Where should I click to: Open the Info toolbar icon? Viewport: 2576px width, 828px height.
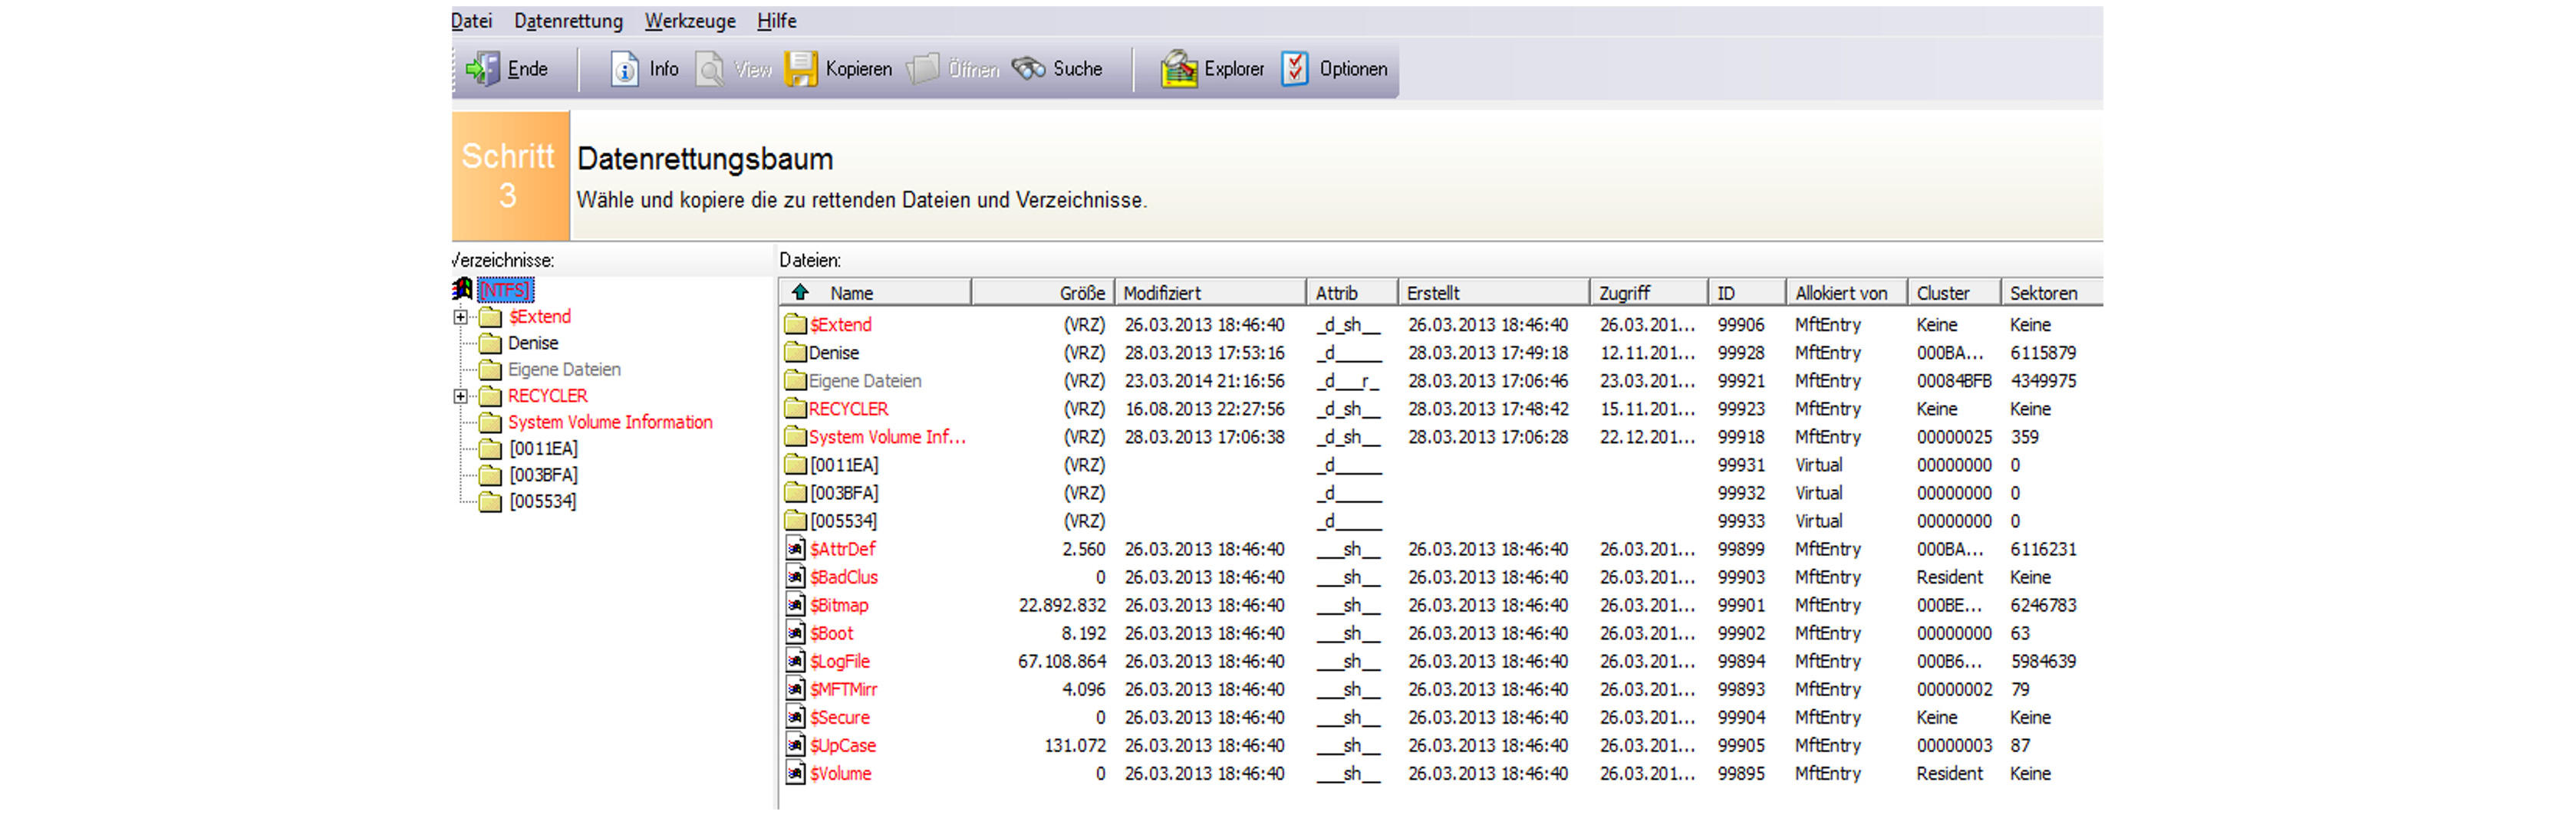tap(624, 69)
